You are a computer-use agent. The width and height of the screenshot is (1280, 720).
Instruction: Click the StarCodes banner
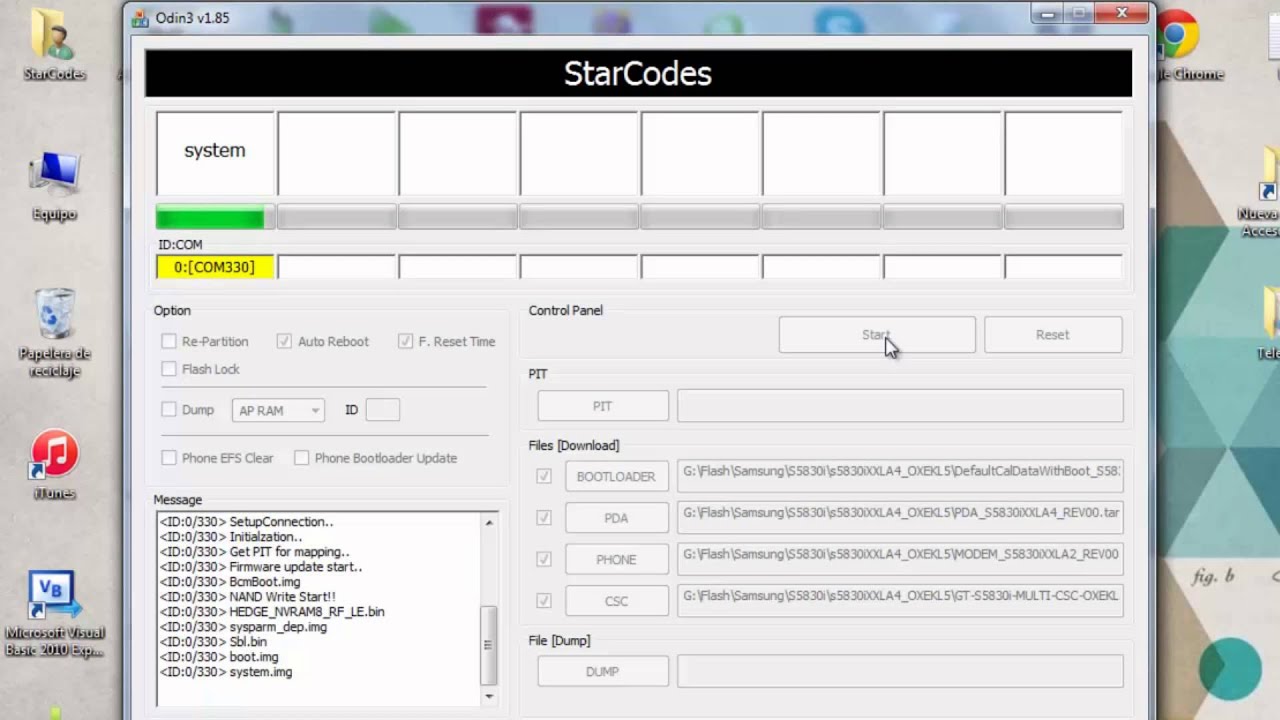[638, 73]
